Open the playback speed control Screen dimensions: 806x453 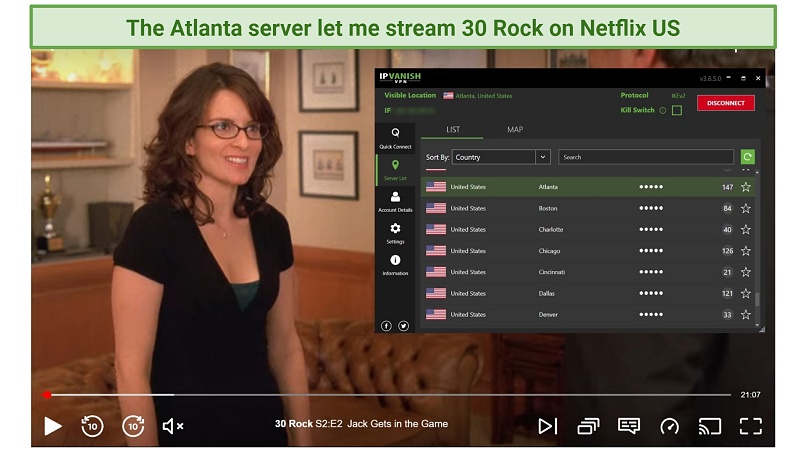[669, 426]
